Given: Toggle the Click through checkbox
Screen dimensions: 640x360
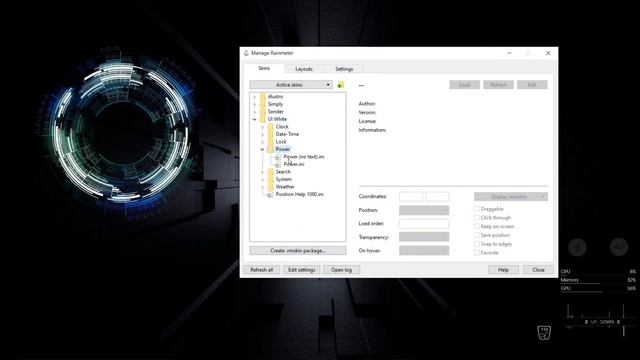Looking at the screenshot, I should click(x=477, y=218).
